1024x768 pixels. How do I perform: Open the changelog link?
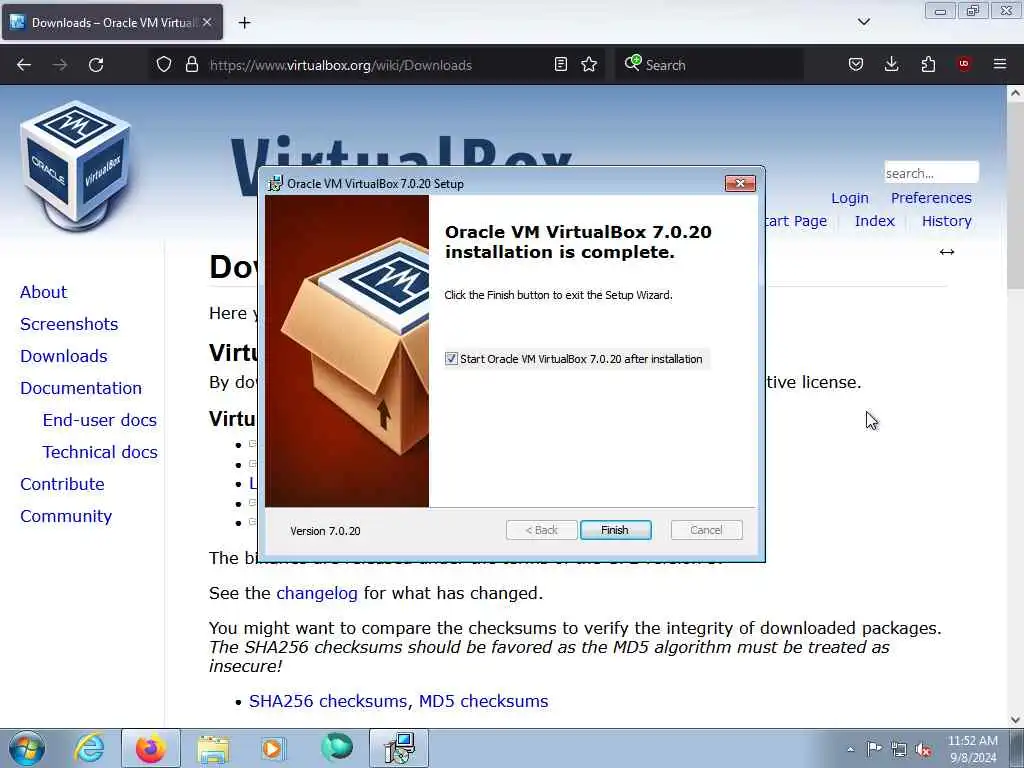click(317, 593)
